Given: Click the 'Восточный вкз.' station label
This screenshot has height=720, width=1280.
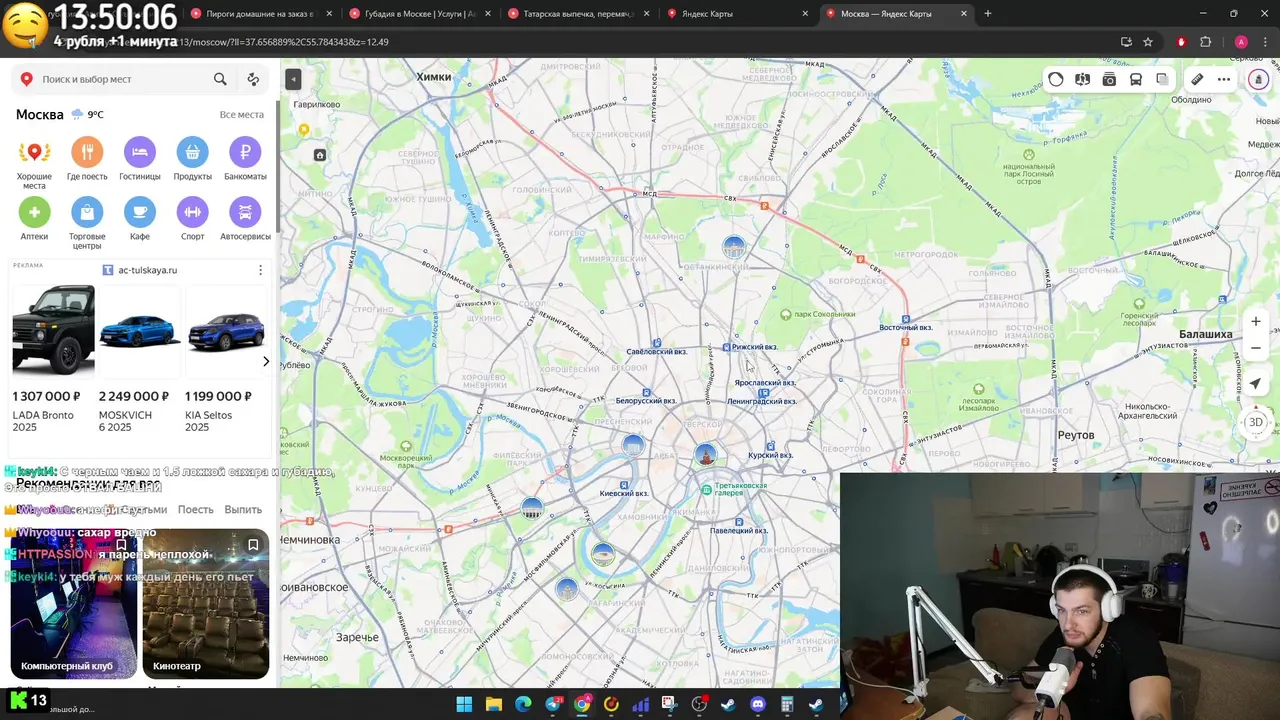Looking at the screenshot, I should click(906, 327).
